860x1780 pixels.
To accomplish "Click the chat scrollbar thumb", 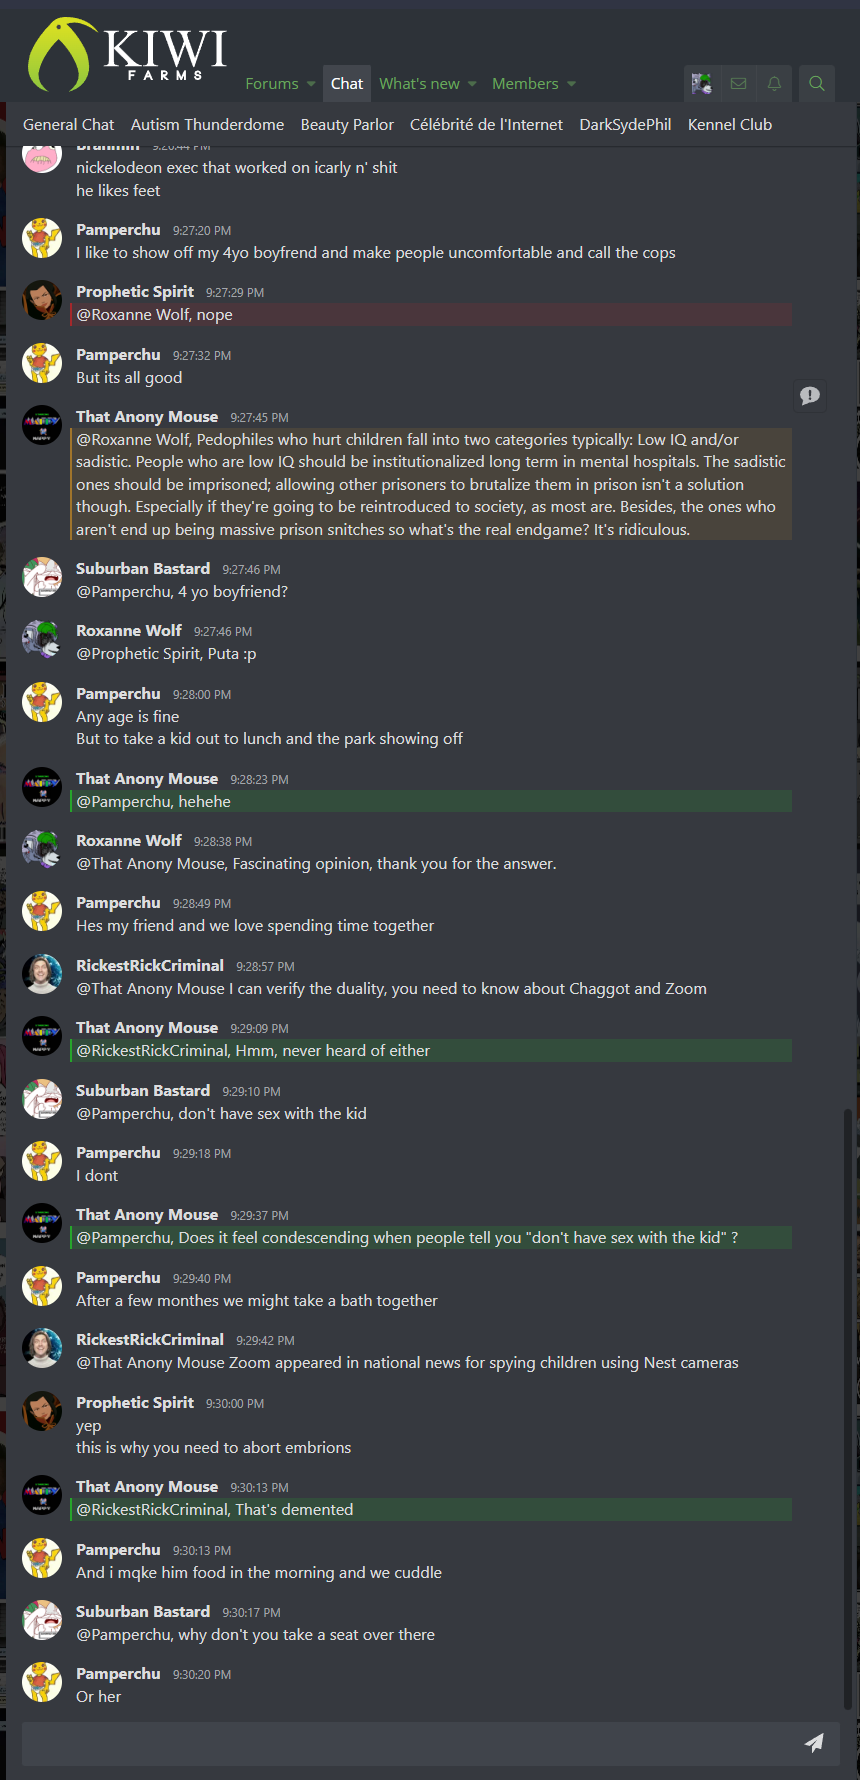I will pyautogui.click(x=848, y=1400).
